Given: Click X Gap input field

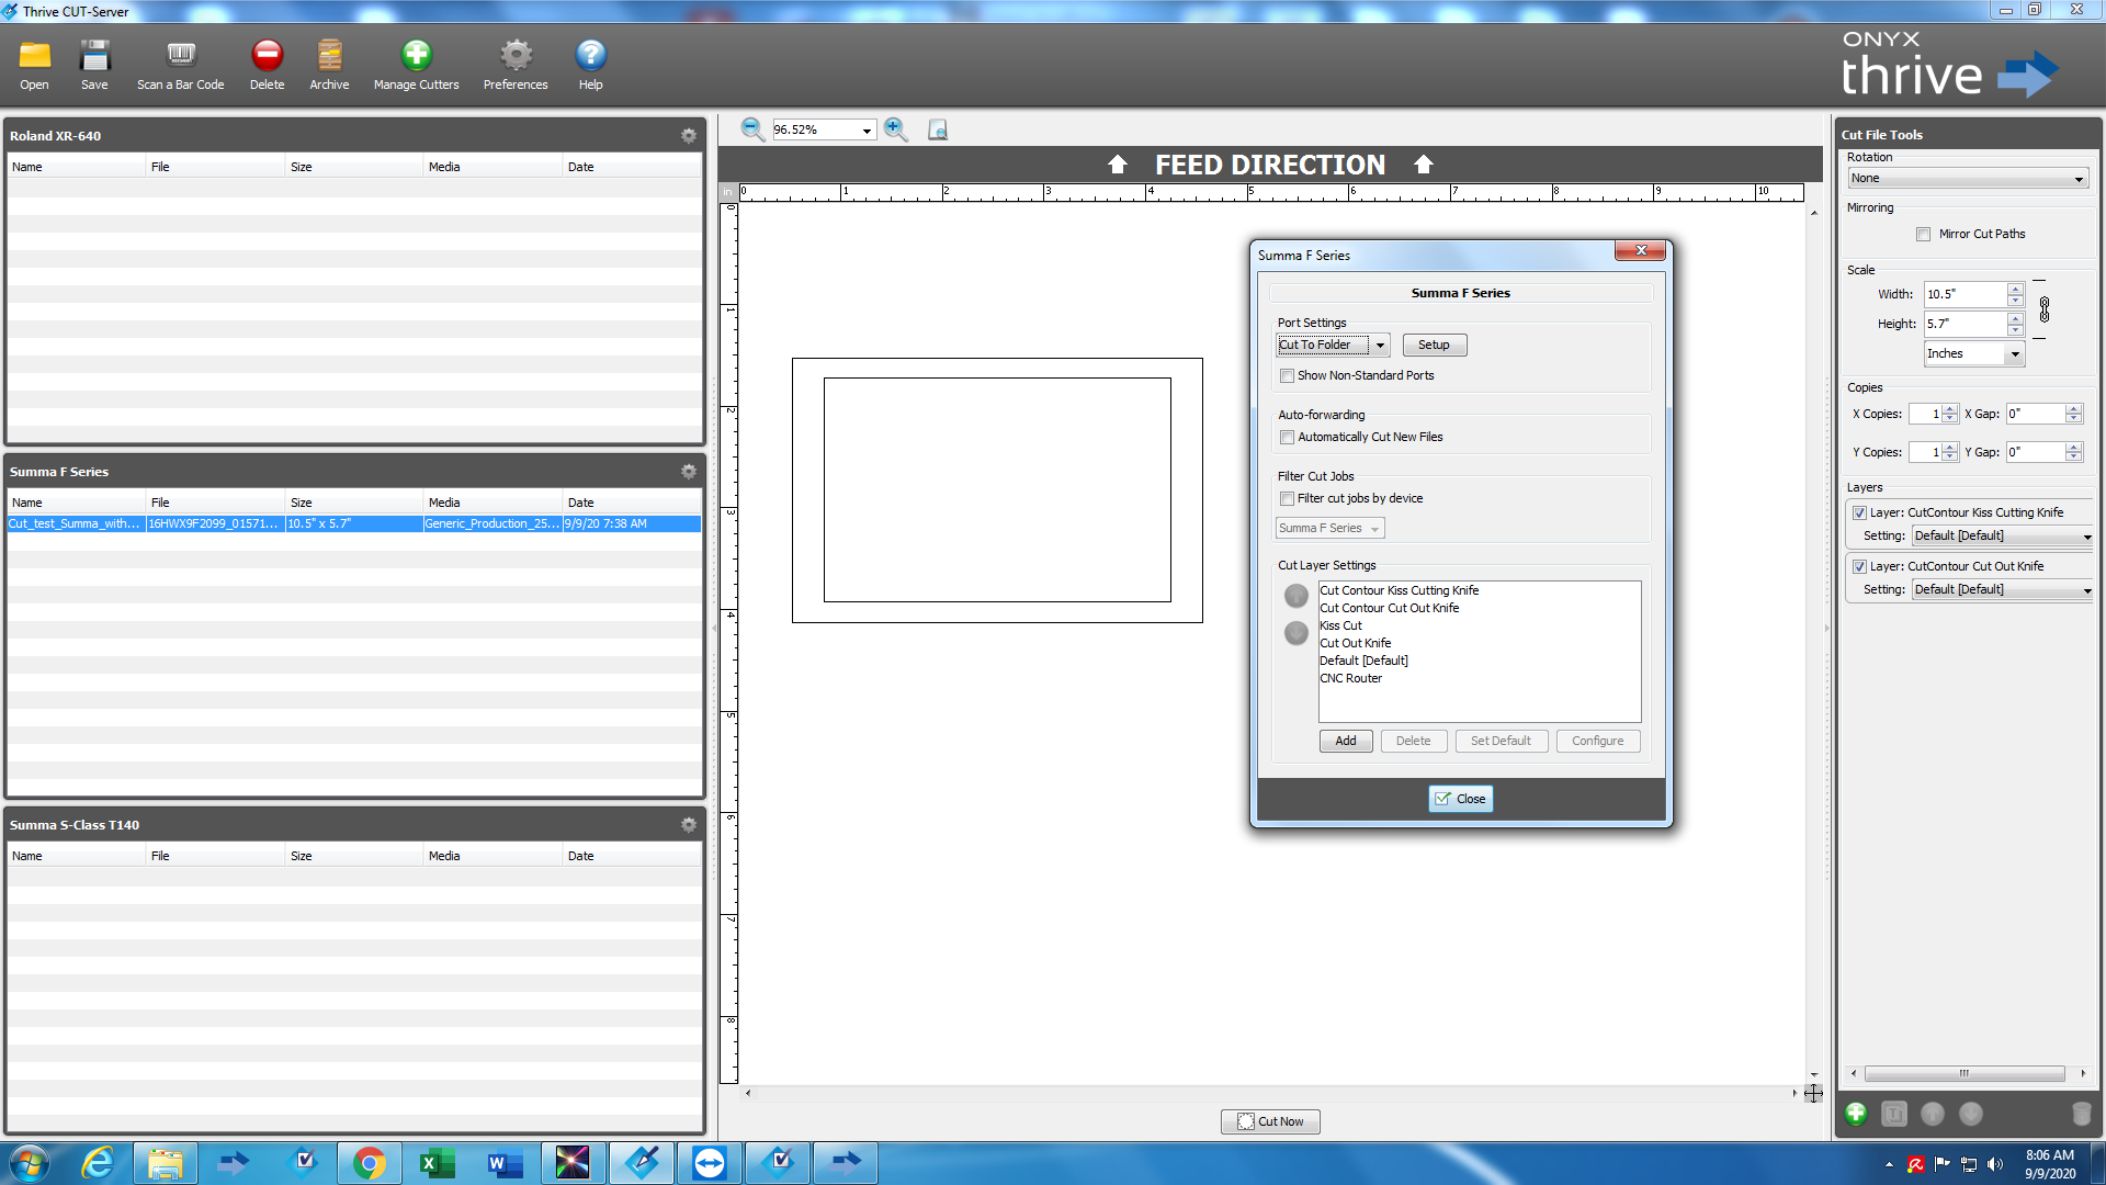Looking at the screenshot, I should pos(2035,414).
